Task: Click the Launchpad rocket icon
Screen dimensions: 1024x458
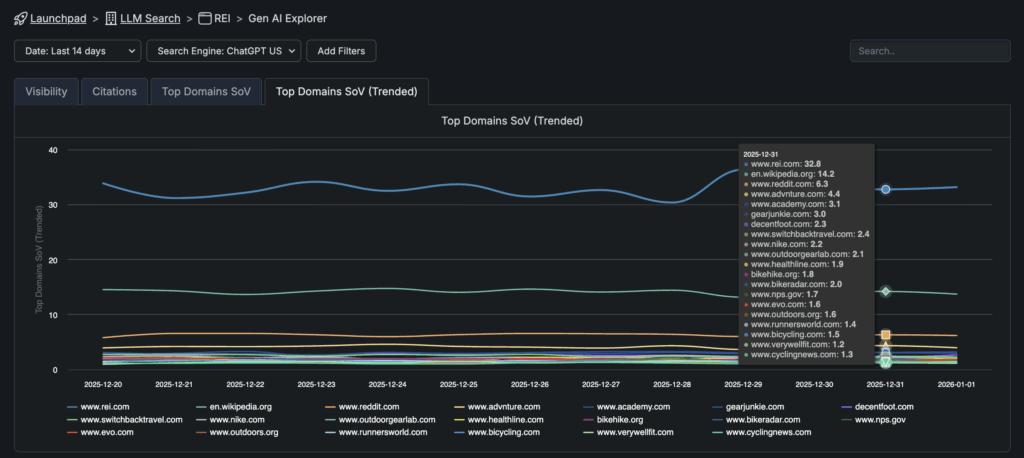Action: coord(21,18)
